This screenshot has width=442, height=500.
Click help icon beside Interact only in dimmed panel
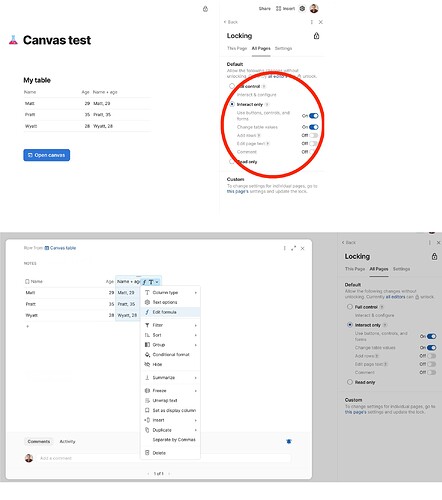pos(385,325)
